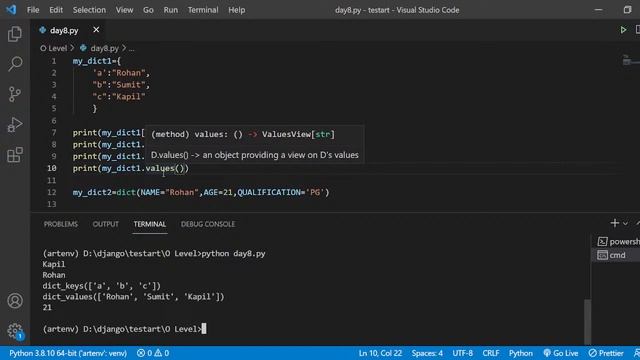The height and width of the screenshot is (360, 640).
Task: Open the Extensions view
Action: coord(15,155)
